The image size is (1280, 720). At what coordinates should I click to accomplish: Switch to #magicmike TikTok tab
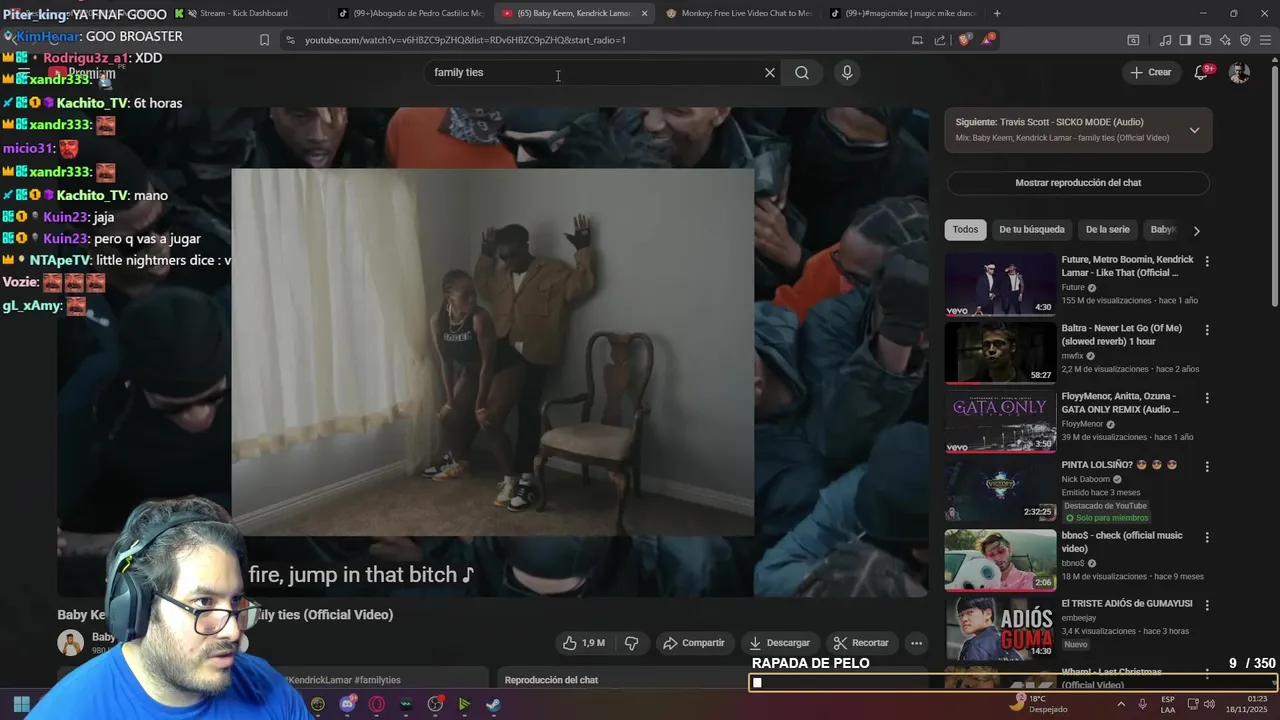pyautogui.click(x=902, y=13)
